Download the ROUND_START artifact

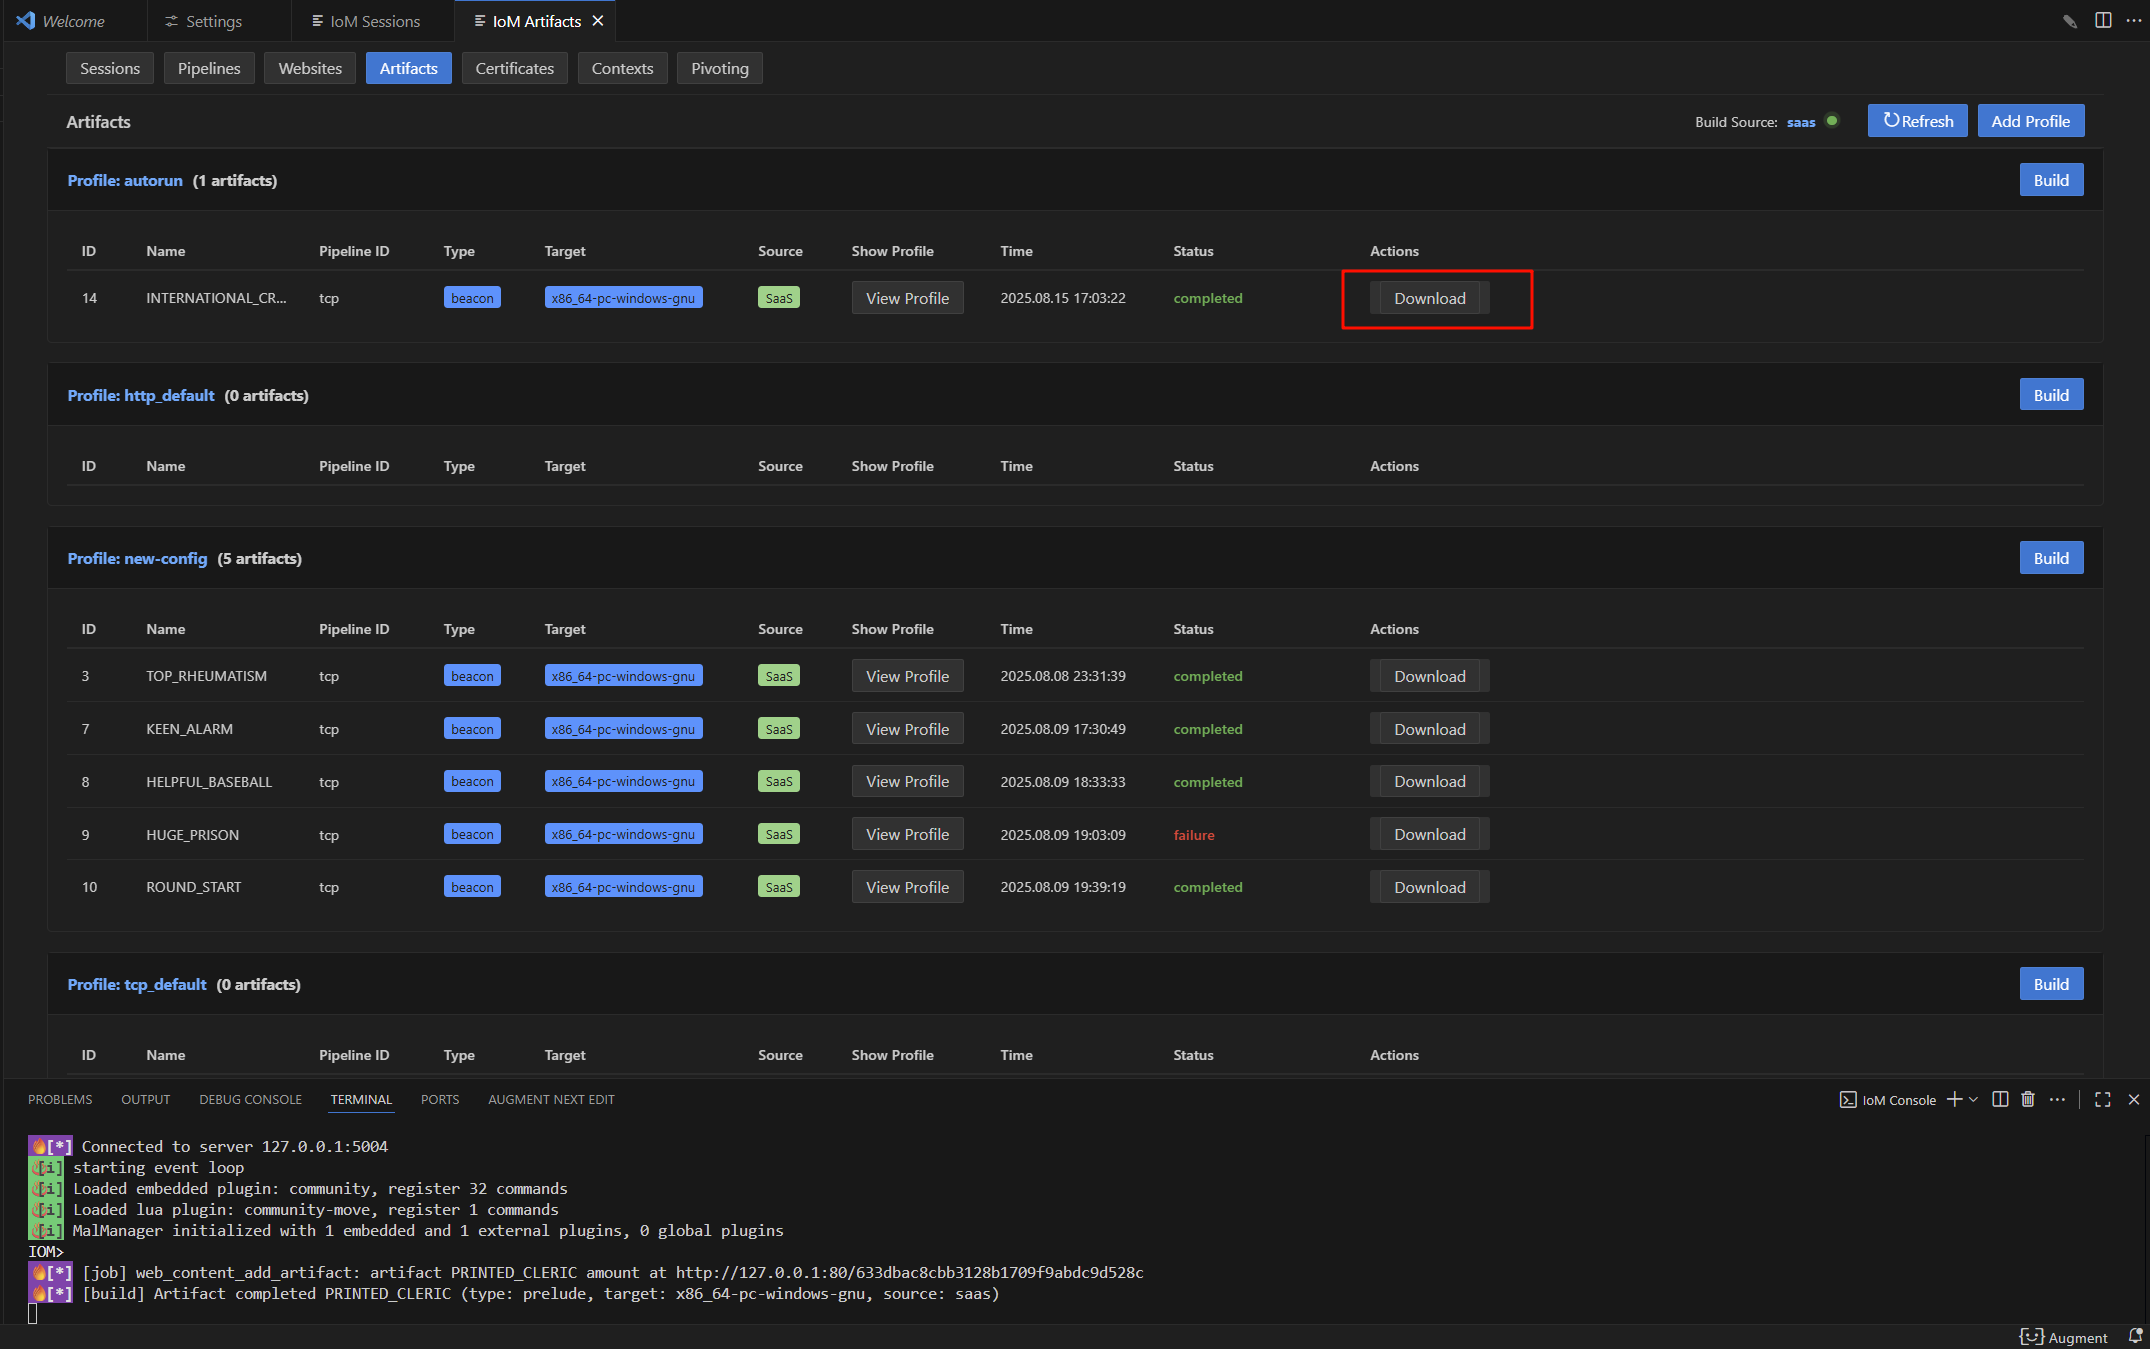pyautogui.click(x=1430, y=887)
